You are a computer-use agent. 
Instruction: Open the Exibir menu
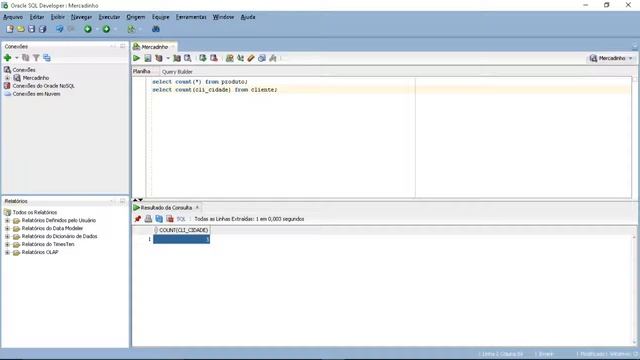point(58,17)
